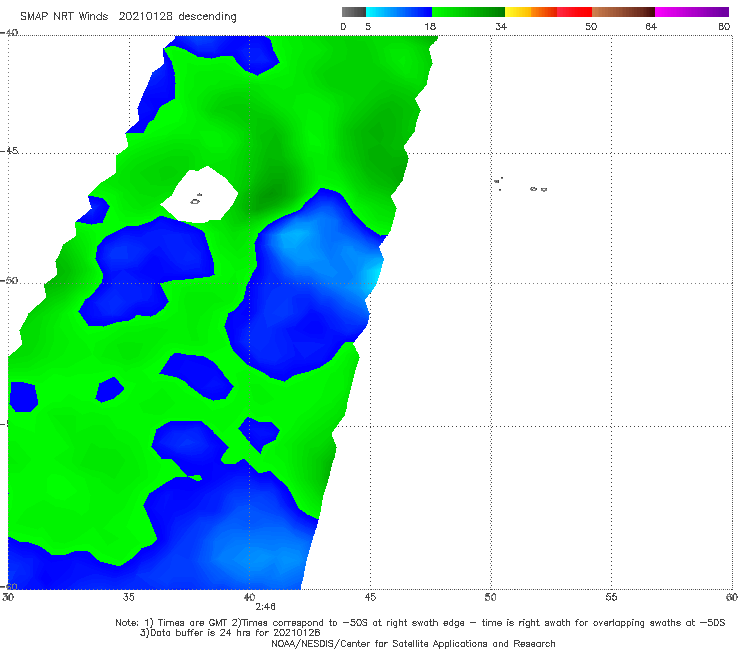740x650 pixels.
Task: Click the longitude axis label '45'
Action: 370,598
